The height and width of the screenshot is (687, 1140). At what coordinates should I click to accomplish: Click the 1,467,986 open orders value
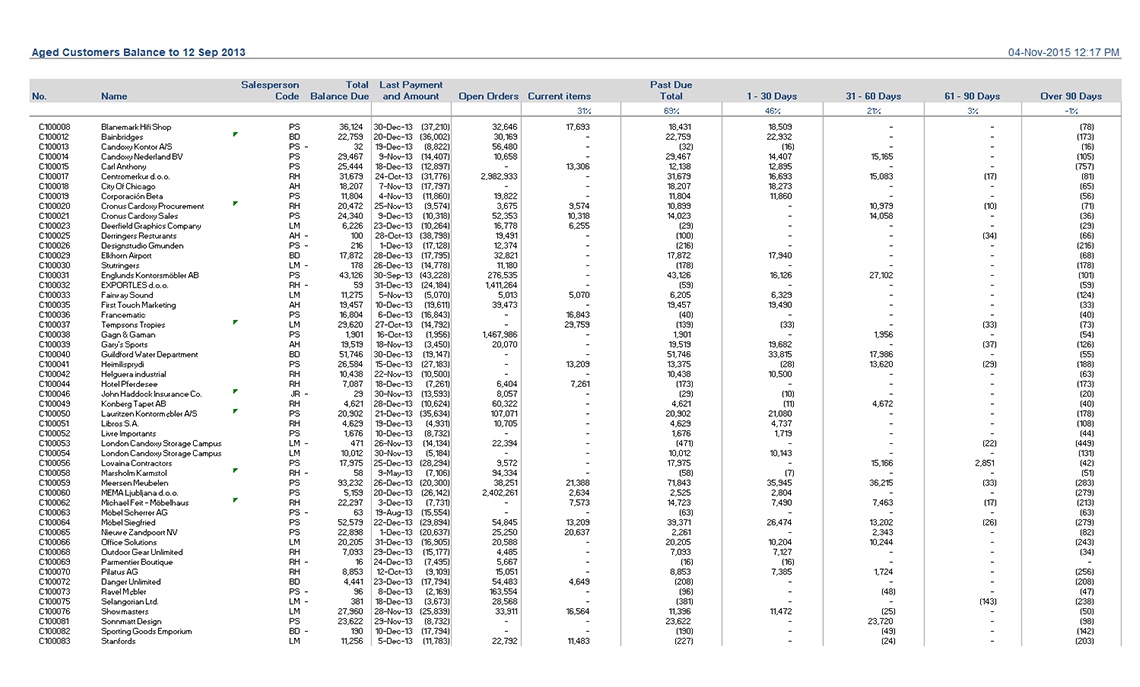click(499, 335)
